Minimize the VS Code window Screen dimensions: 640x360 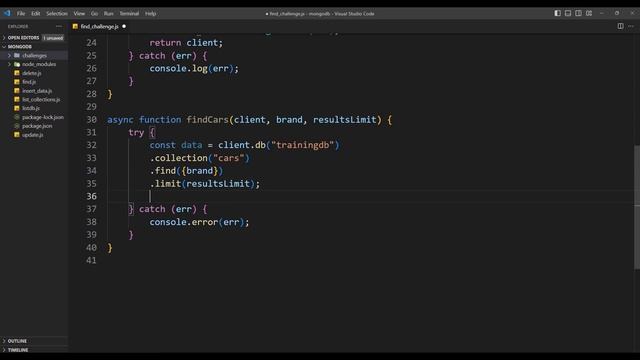click(602, 13)
